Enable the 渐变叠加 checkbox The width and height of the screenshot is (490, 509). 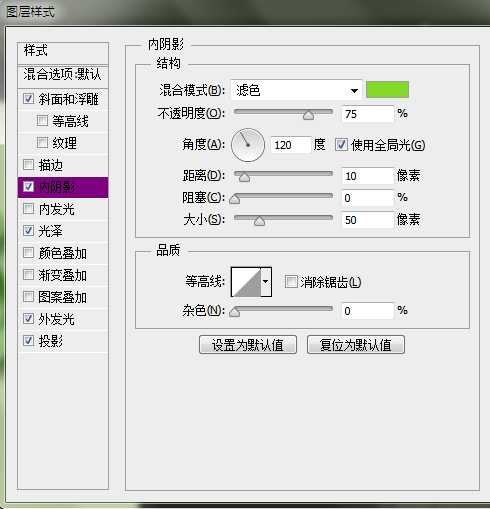(x=28, y=275)
